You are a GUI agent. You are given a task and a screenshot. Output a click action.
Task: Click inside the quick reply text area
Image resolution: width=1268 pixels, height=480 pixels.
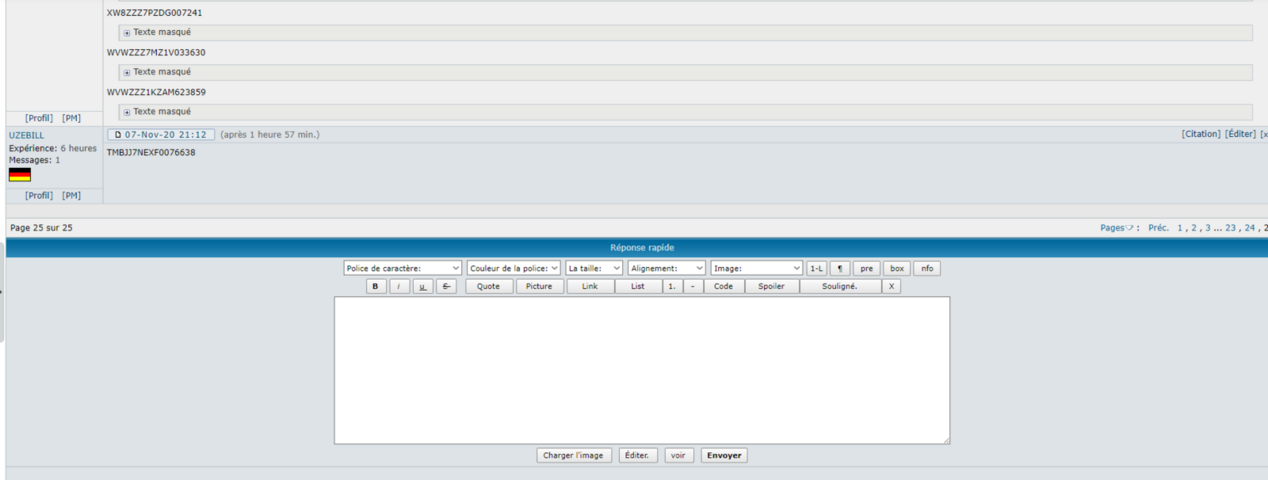click(641, 370)
